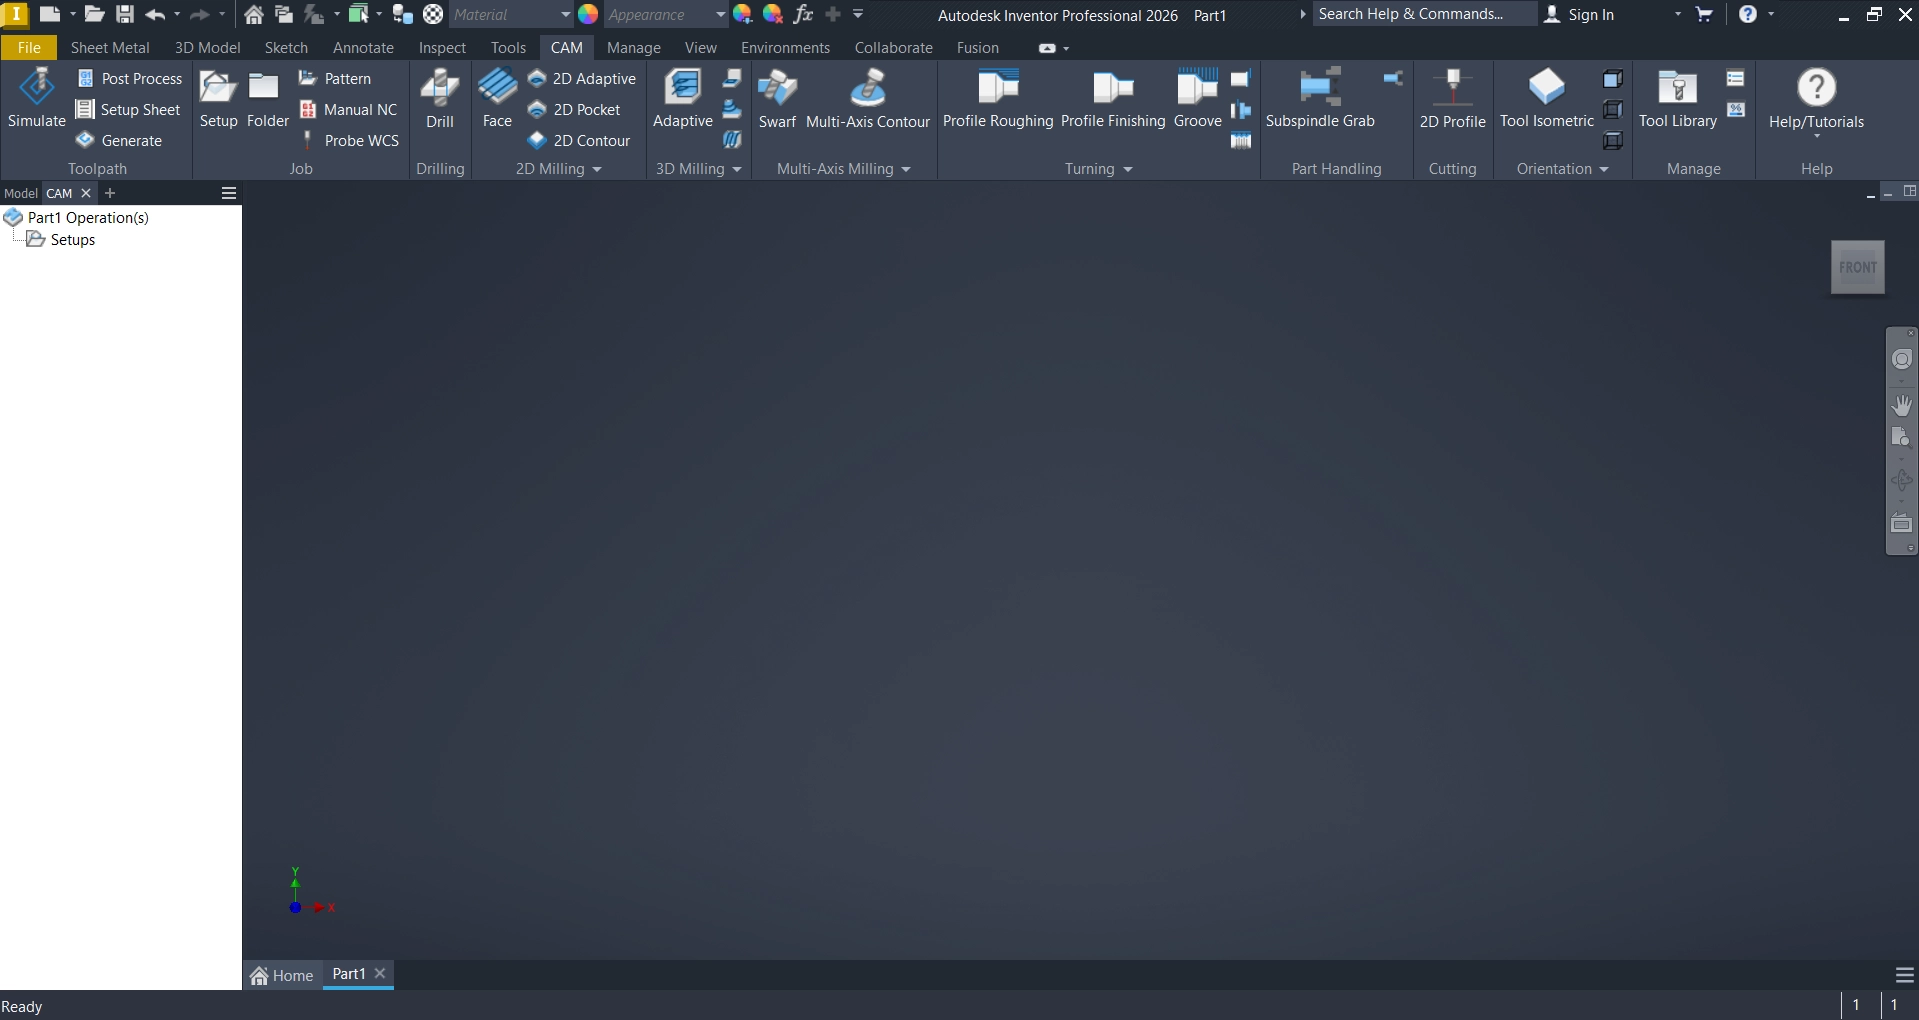Activate the Pan hand tool in navigation bar
The height and width of the screenshot is (1020, 1919).
[x=1901, y=405]
